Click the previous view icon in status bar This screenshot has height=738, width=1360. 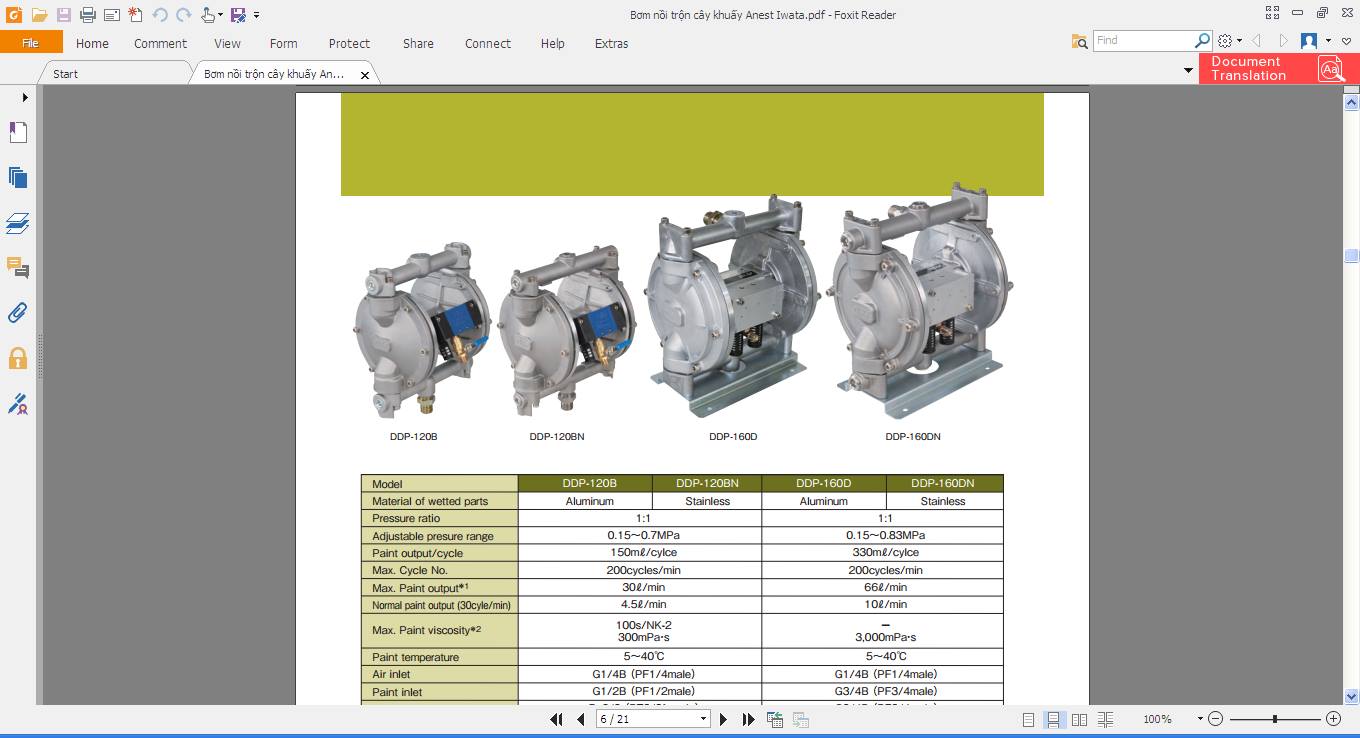[775, 719]
